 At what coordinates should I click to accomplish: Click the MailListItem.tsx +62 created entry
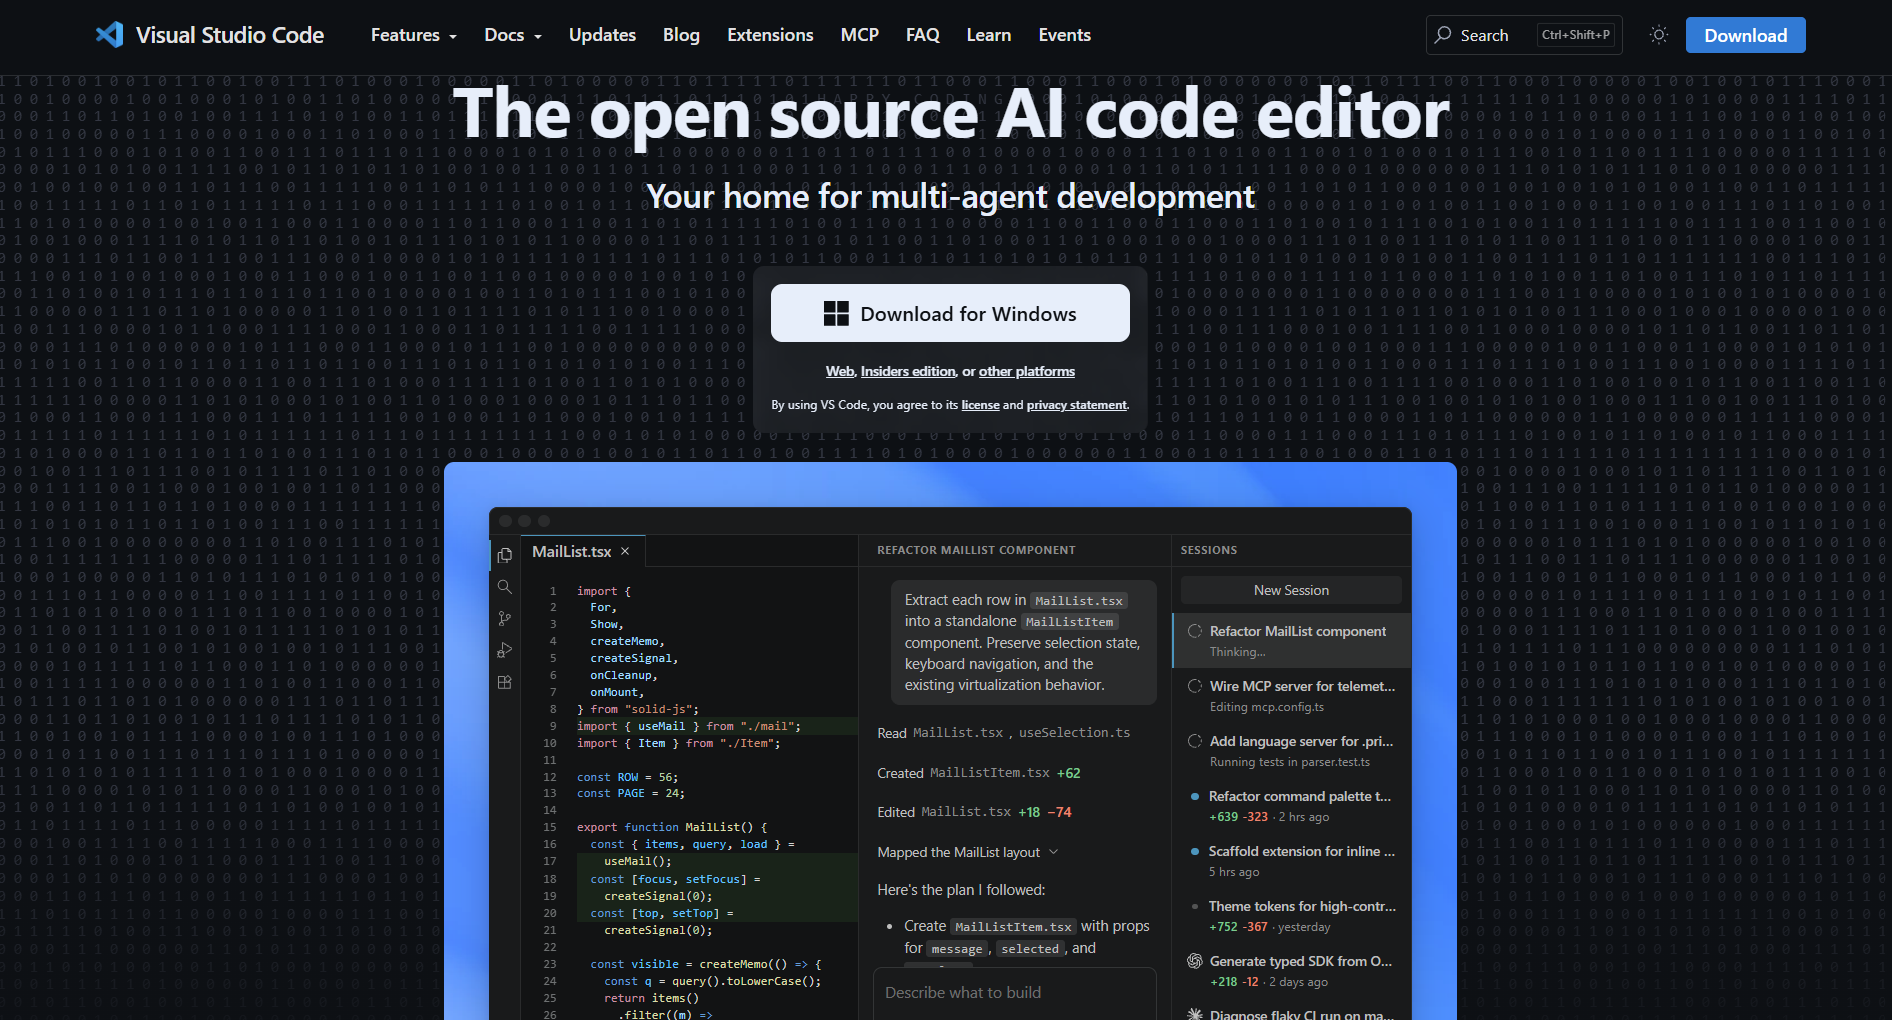pyautogui.click(x=978, y=773)
